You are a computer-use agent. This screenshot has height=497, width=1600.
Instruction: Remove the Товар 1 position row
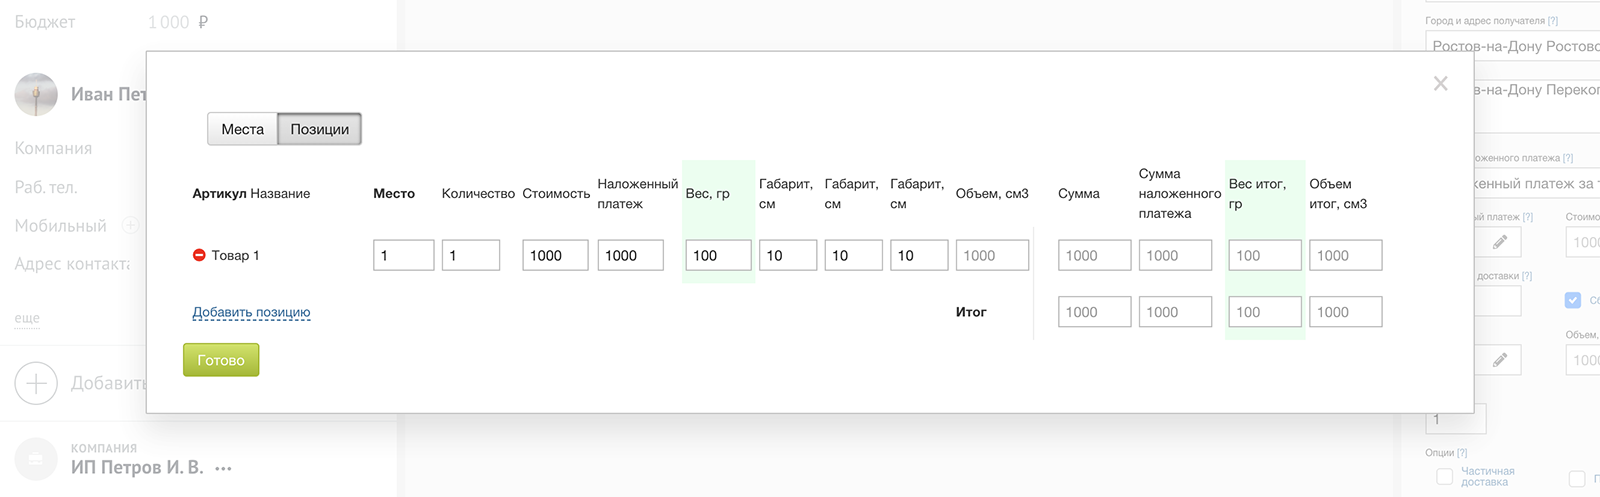(x=199, y=255)
